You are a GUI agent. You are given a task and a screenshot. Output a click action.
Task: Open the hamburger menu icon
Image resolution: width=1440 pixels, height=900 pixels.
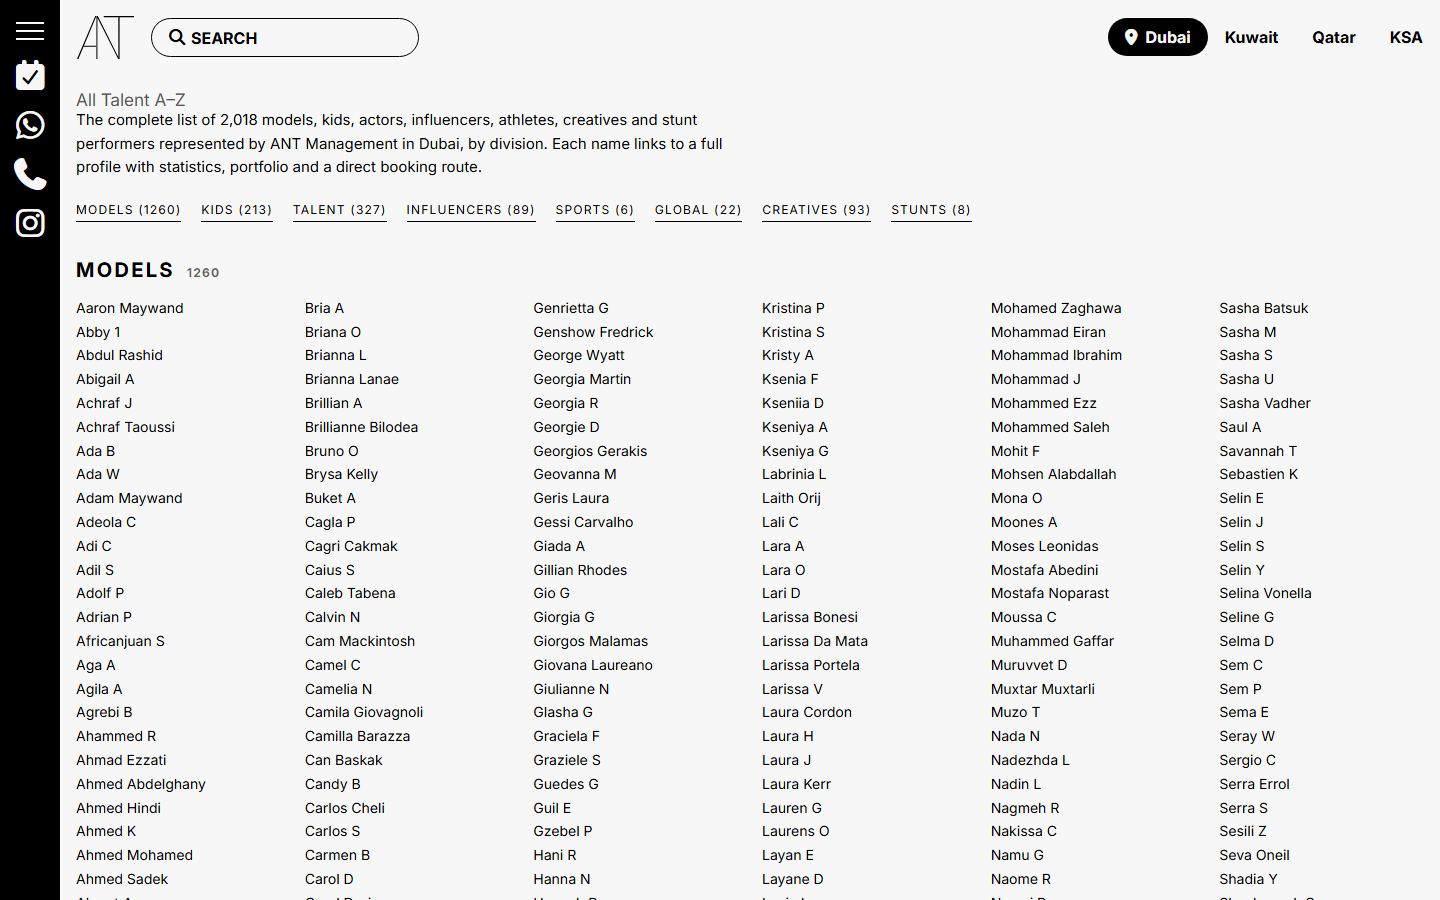(30, 30)
